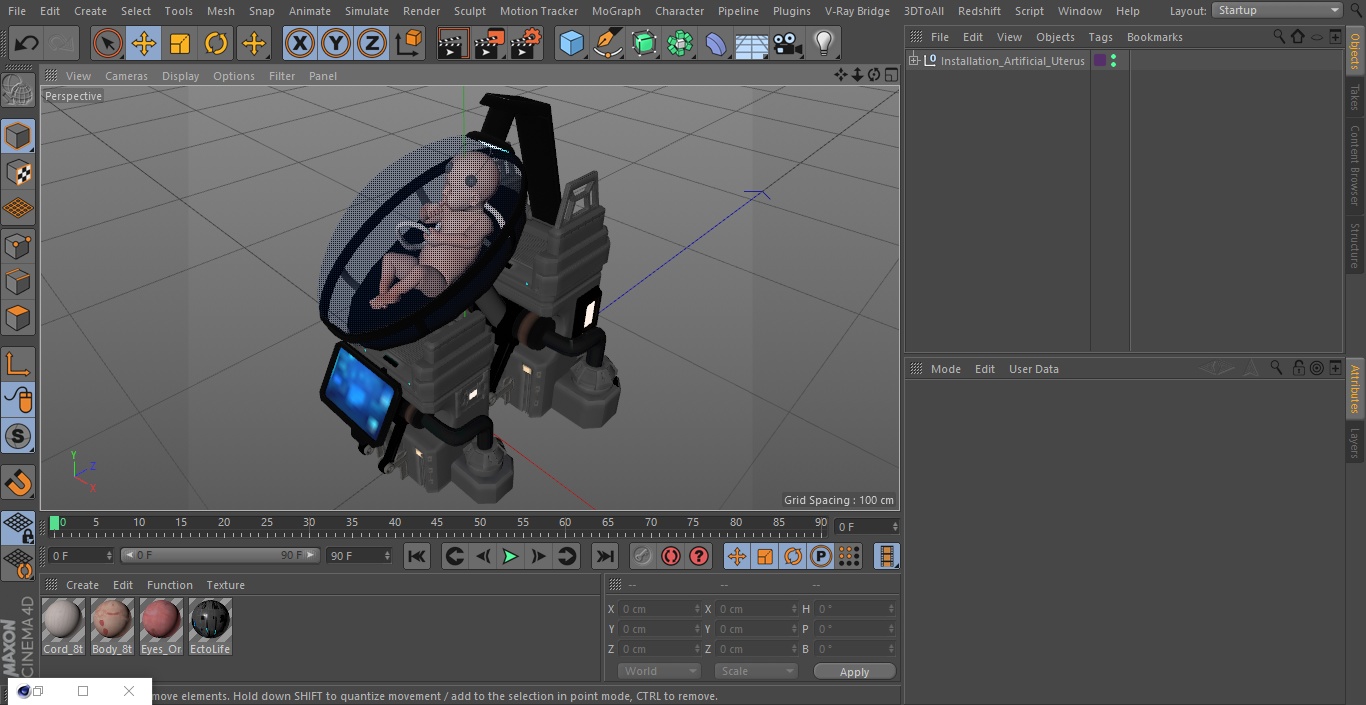Open the spline Pen tool

pos(607,44)
